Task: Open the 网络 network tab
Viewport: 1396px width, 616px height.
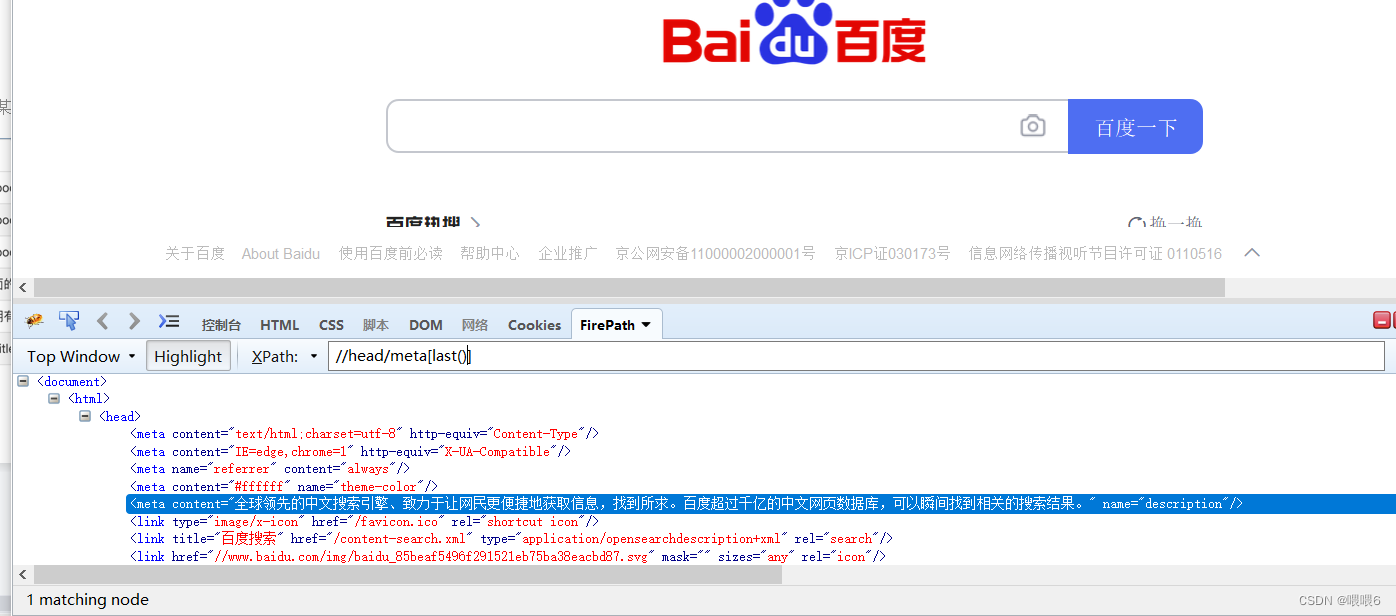Action: tap(475, 325)
